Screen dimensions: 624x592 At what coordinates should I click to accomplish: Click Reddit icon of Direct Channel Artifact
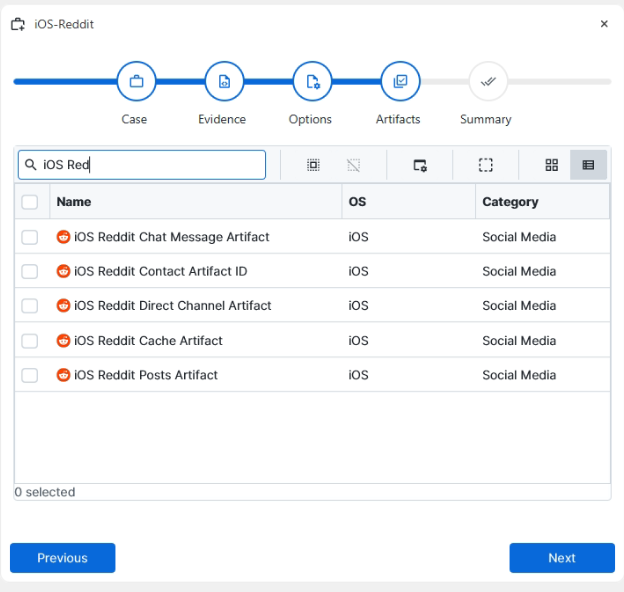pyautogui.click(x=63, y=306)
